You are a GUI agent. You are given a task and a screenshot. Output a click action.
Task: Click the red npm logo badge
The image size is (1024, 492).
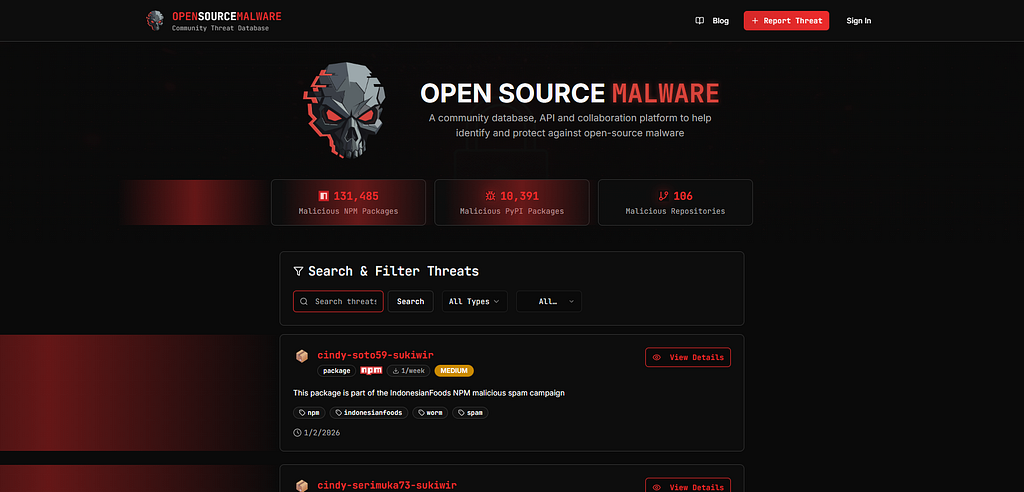click(372, 370)
